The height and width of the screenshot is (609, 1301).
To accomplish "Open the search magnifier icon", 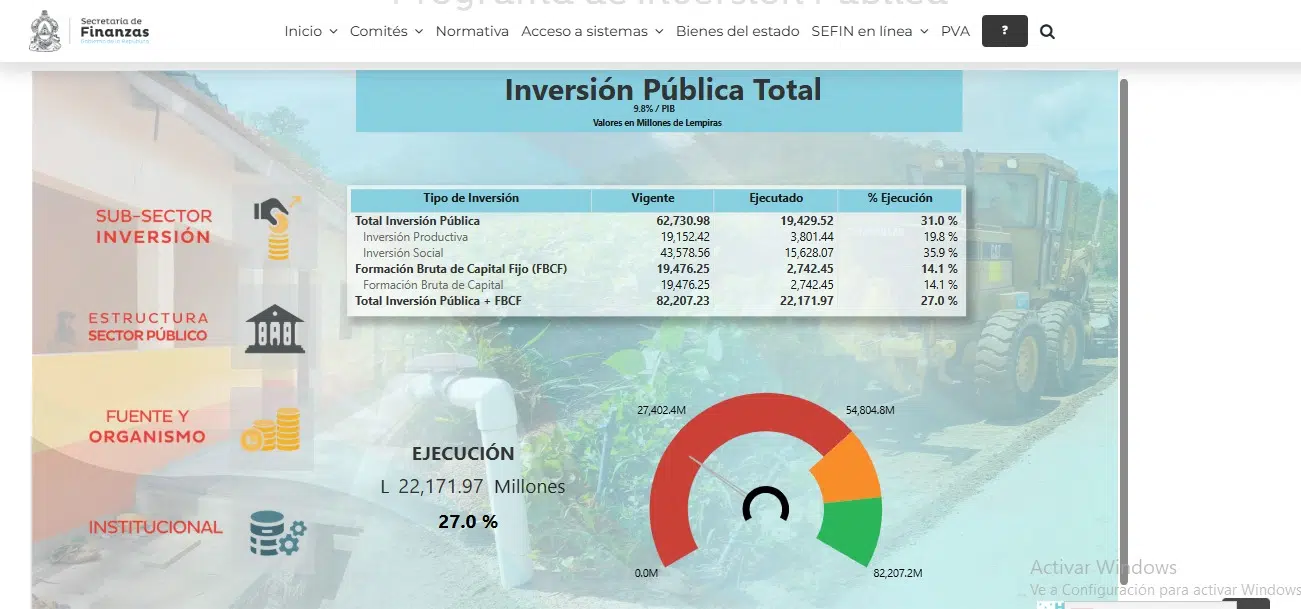I will (1047, 32).
